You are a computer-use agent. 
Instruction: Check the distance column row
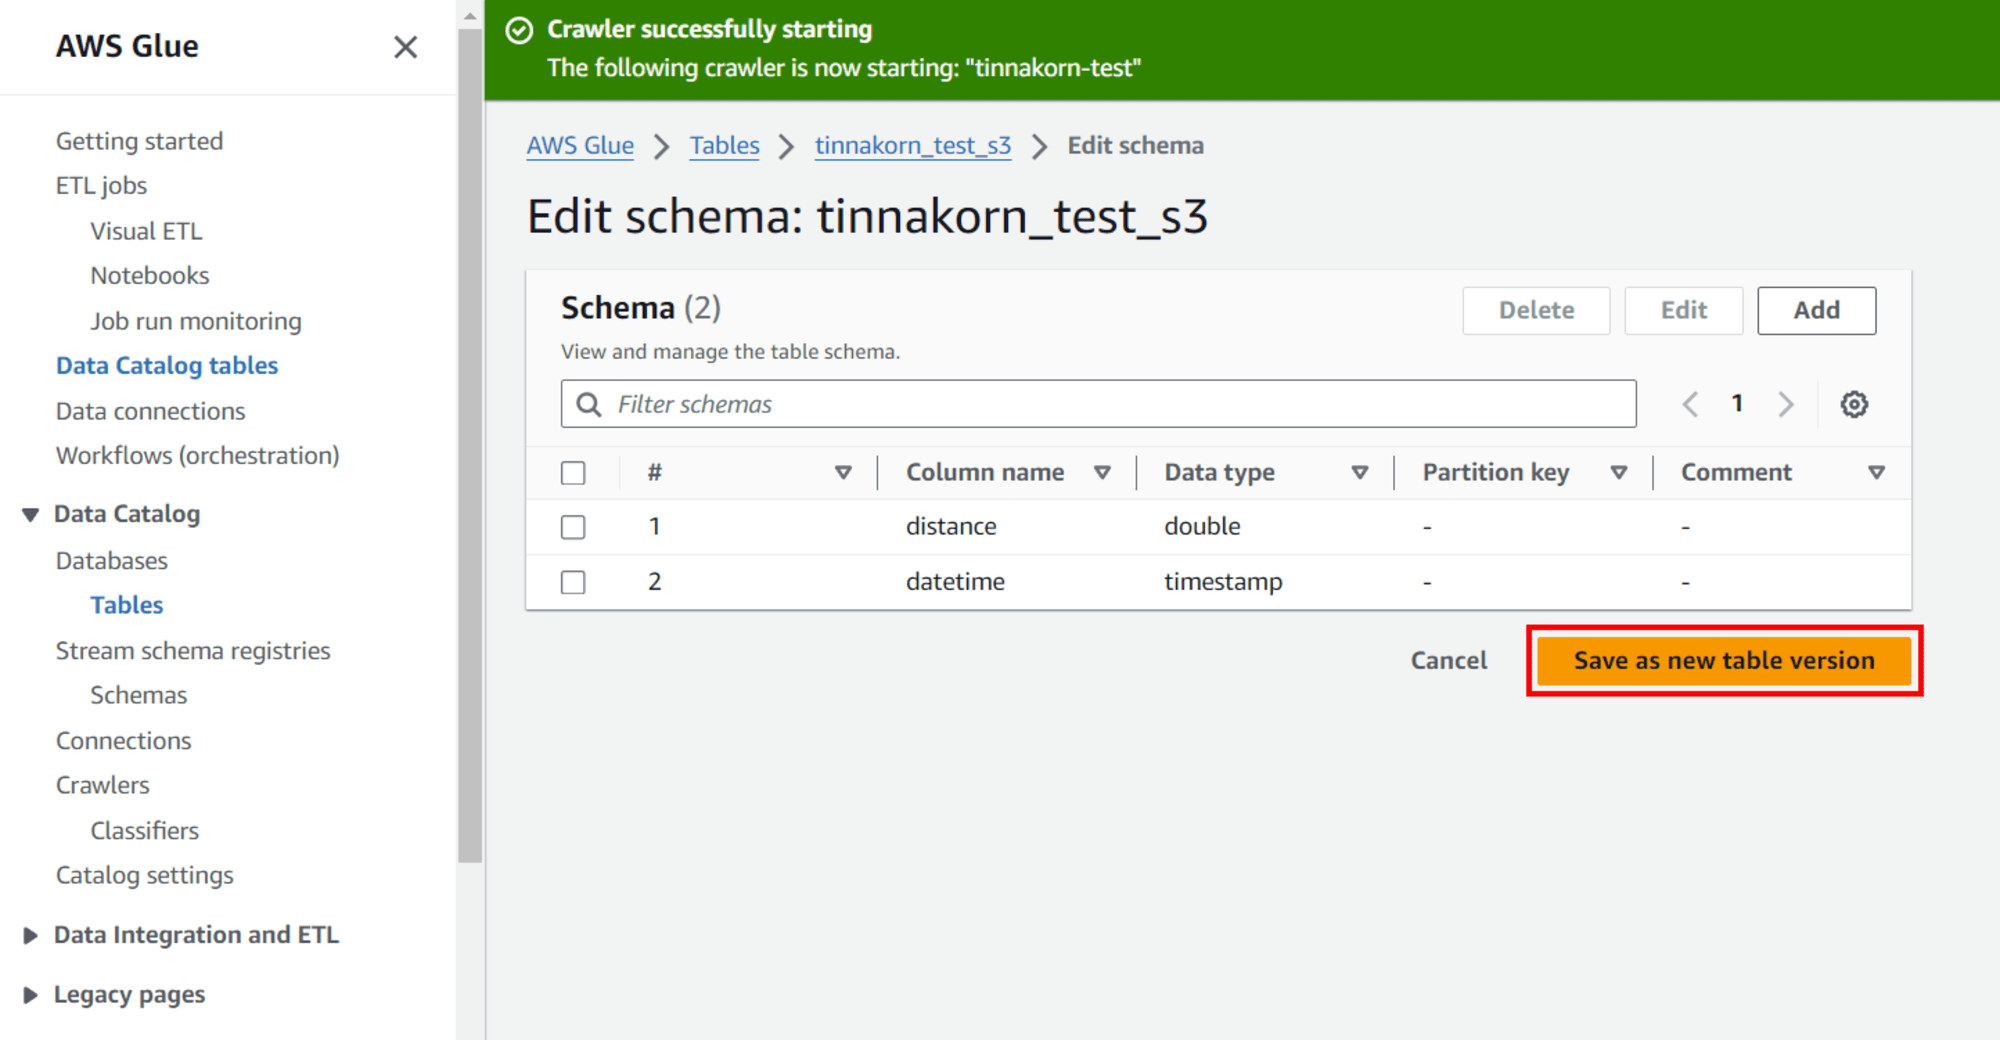click(x=573, y=527)
